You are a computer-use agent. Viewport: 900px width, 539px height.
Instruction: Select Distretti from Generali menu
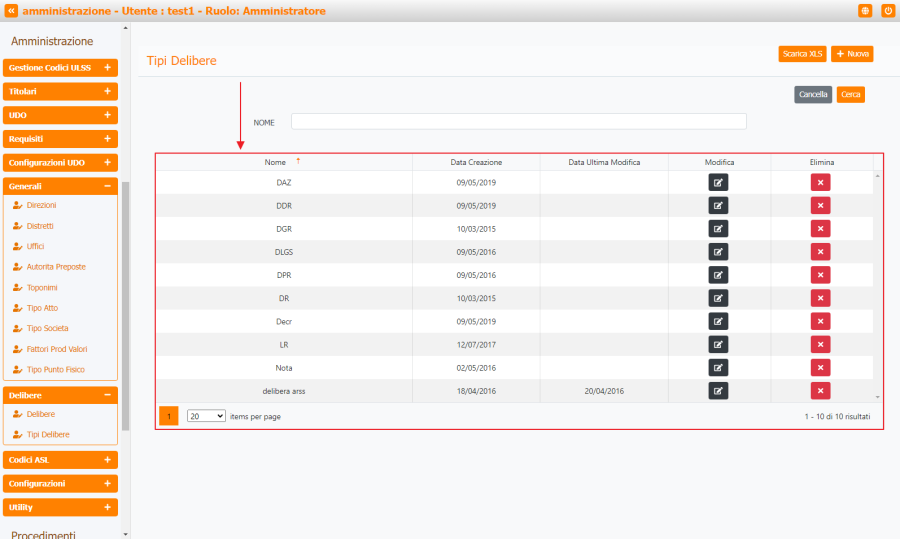tap(41, 226)
